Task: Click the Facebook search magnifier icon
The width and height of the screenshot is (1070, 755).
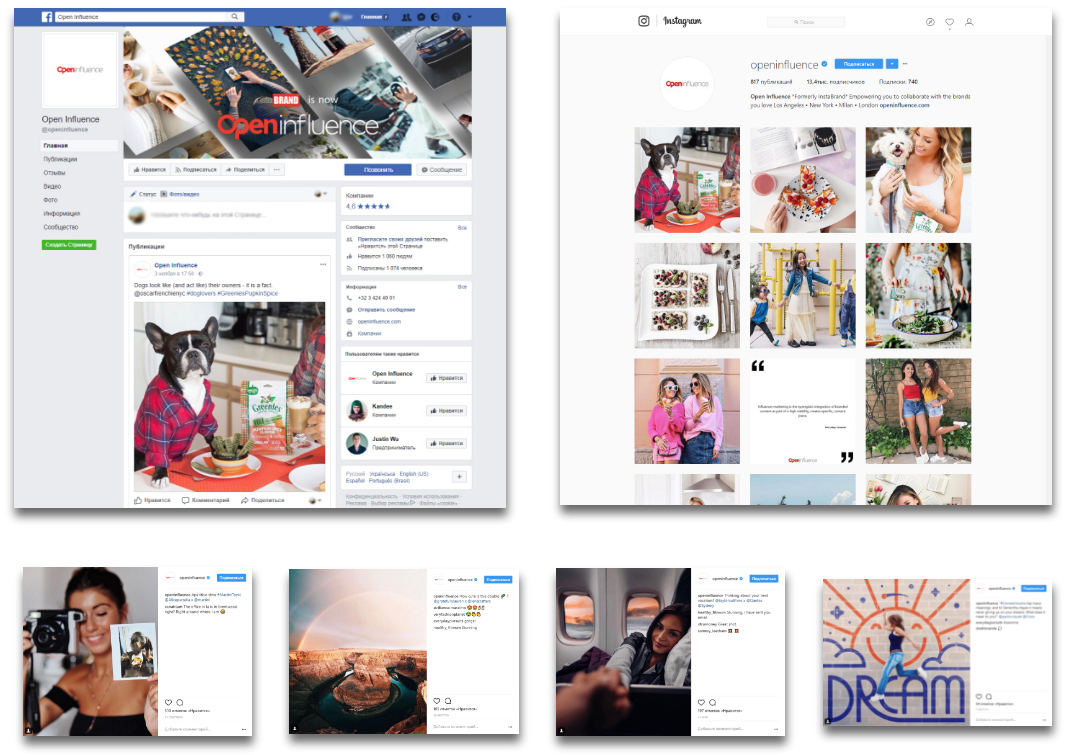Action: click(235, 16)
